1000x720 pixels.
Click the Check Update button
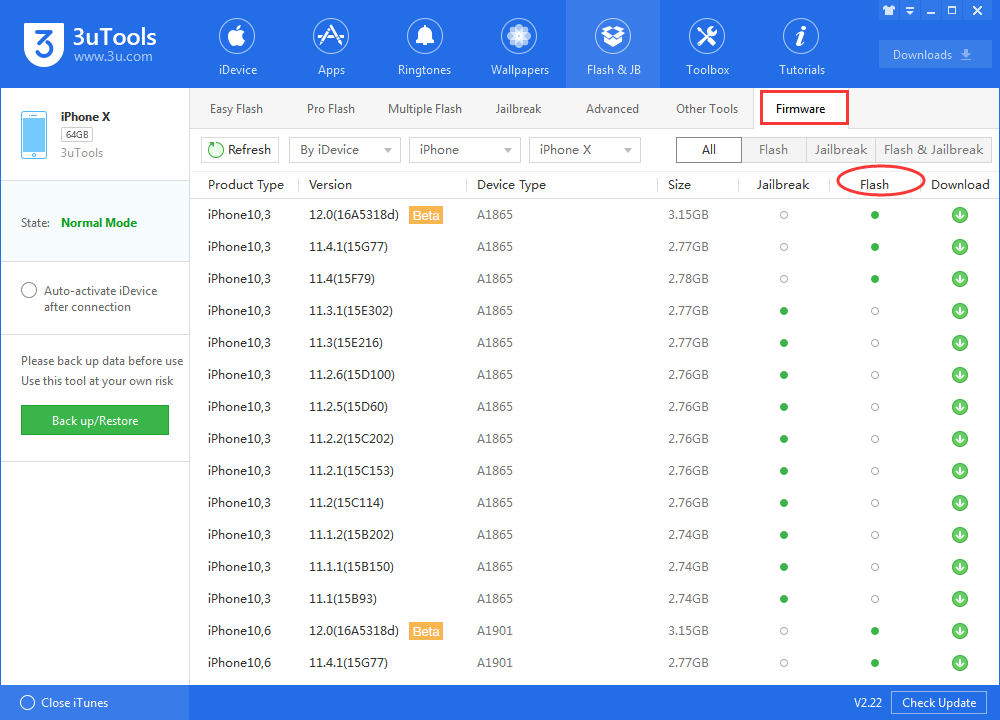(938, 703)
